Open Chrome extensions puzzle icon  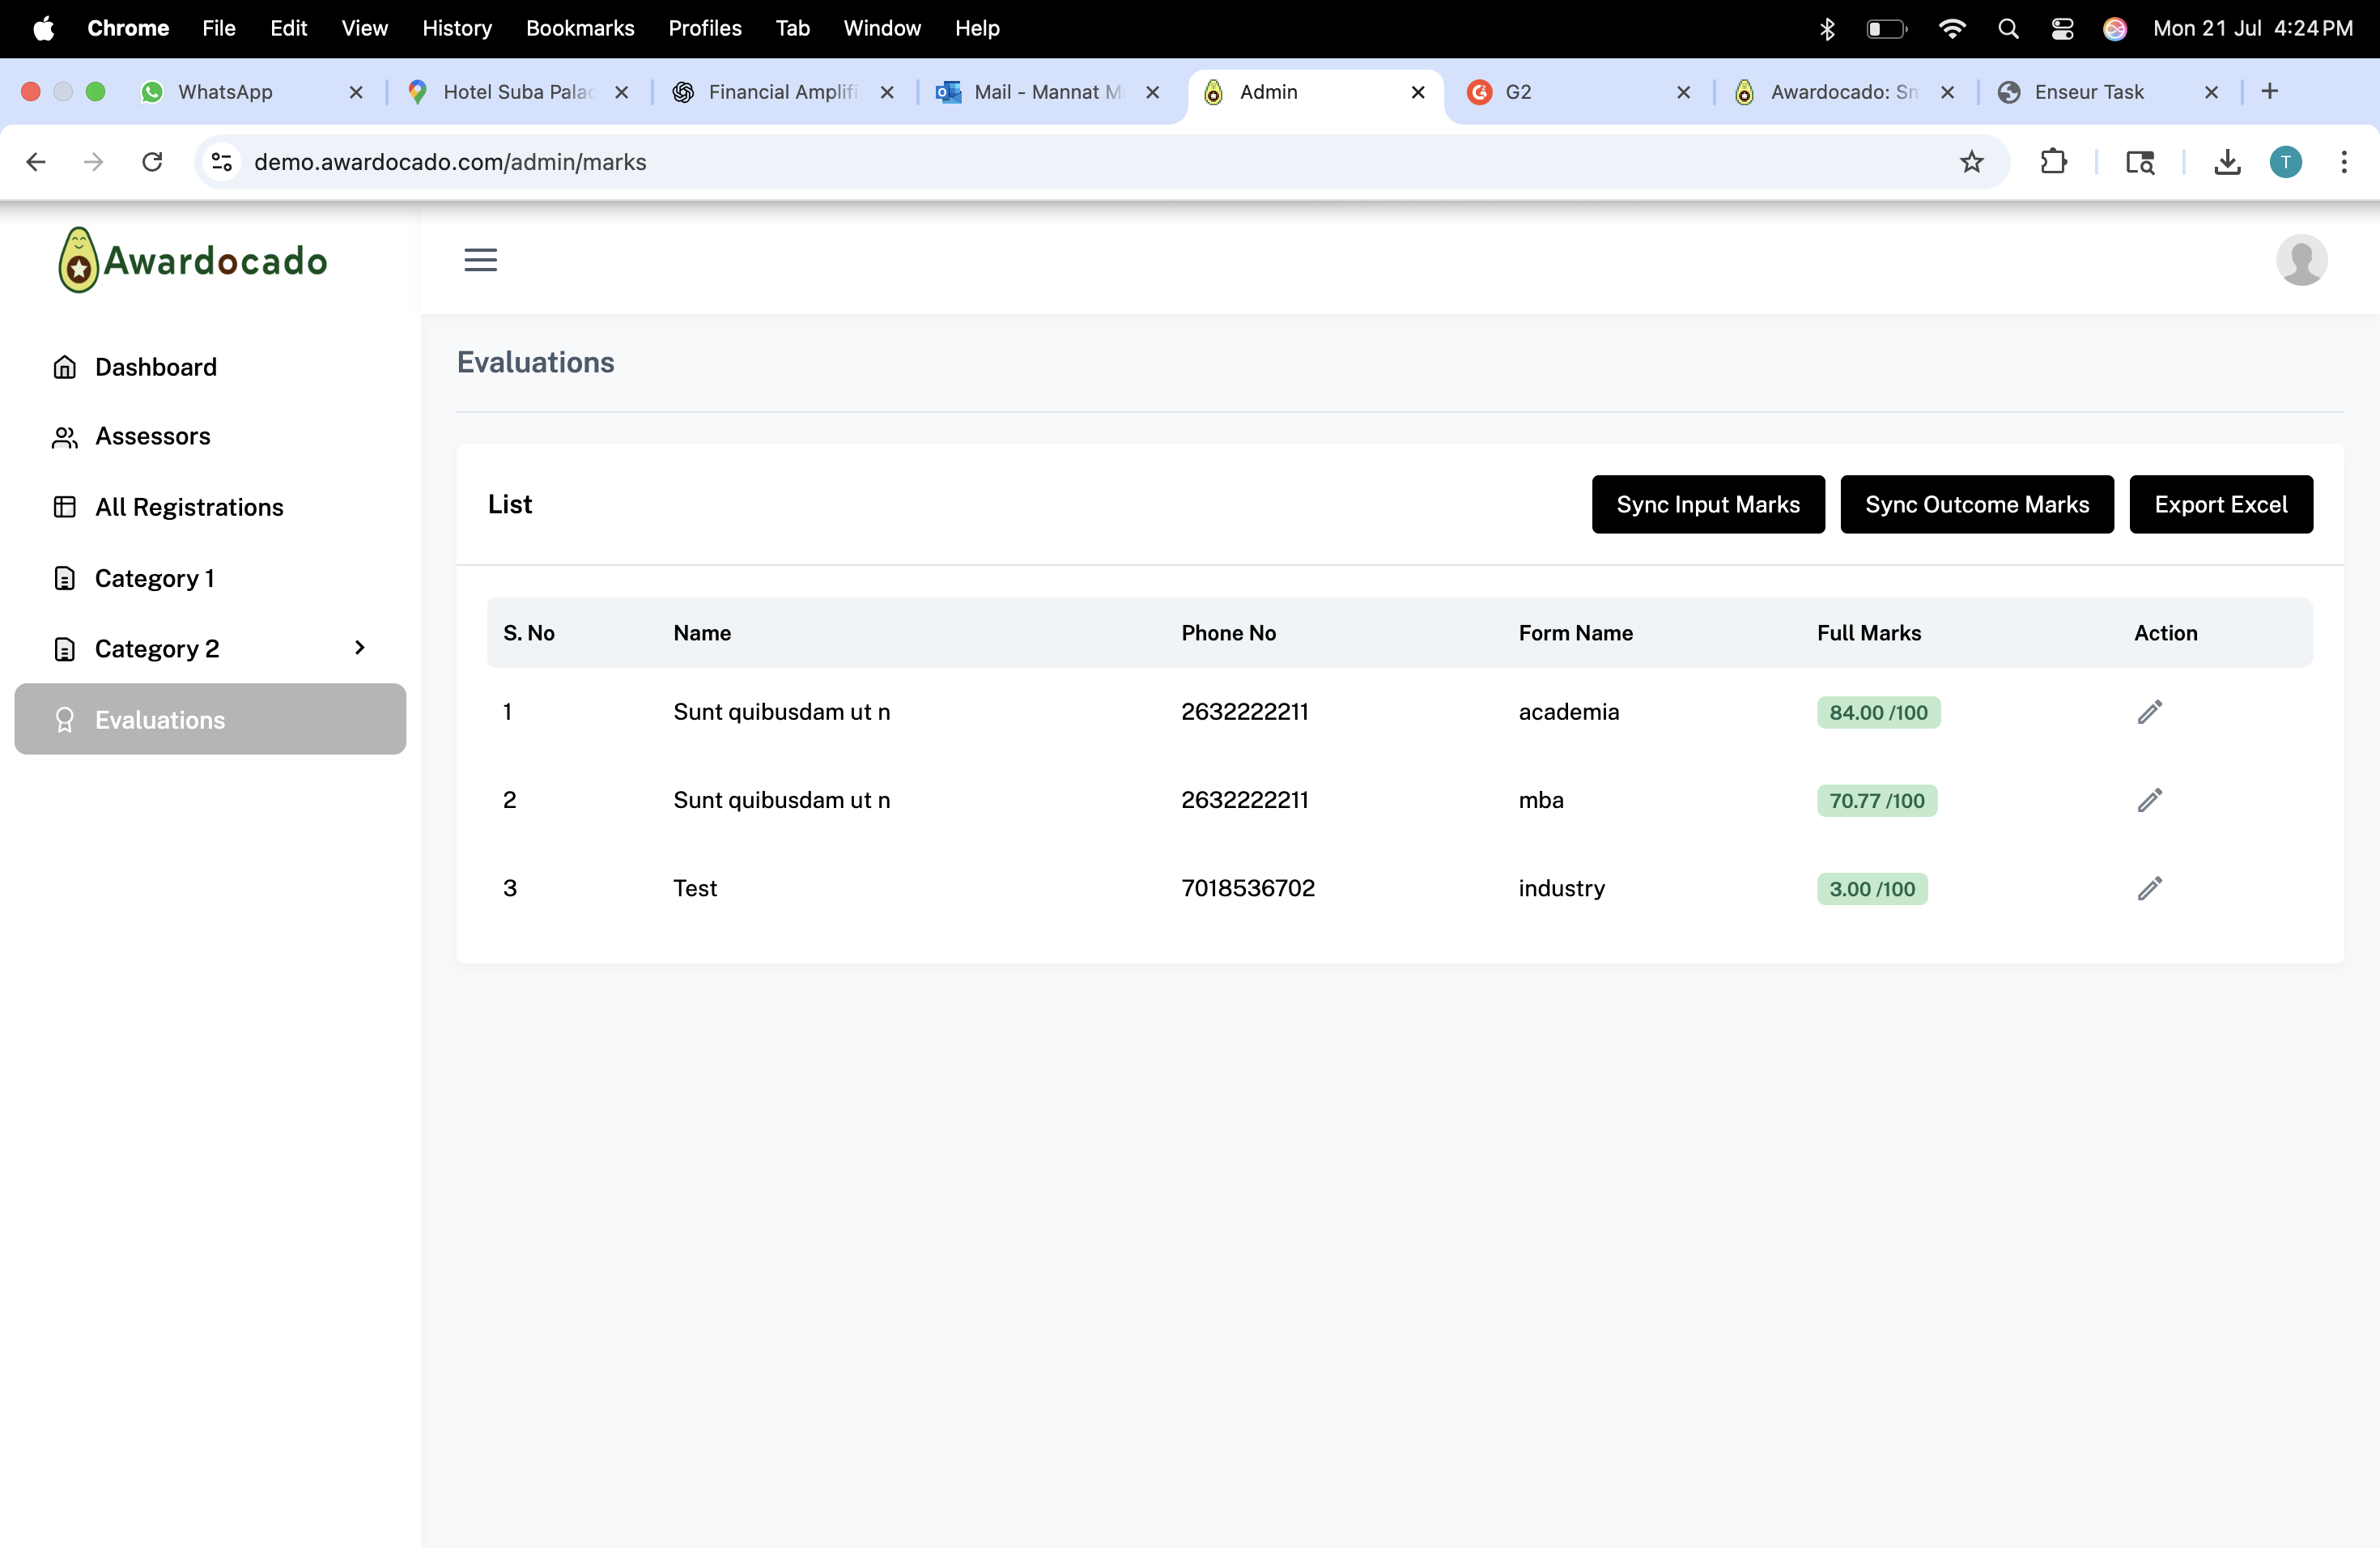[2053, 162]
